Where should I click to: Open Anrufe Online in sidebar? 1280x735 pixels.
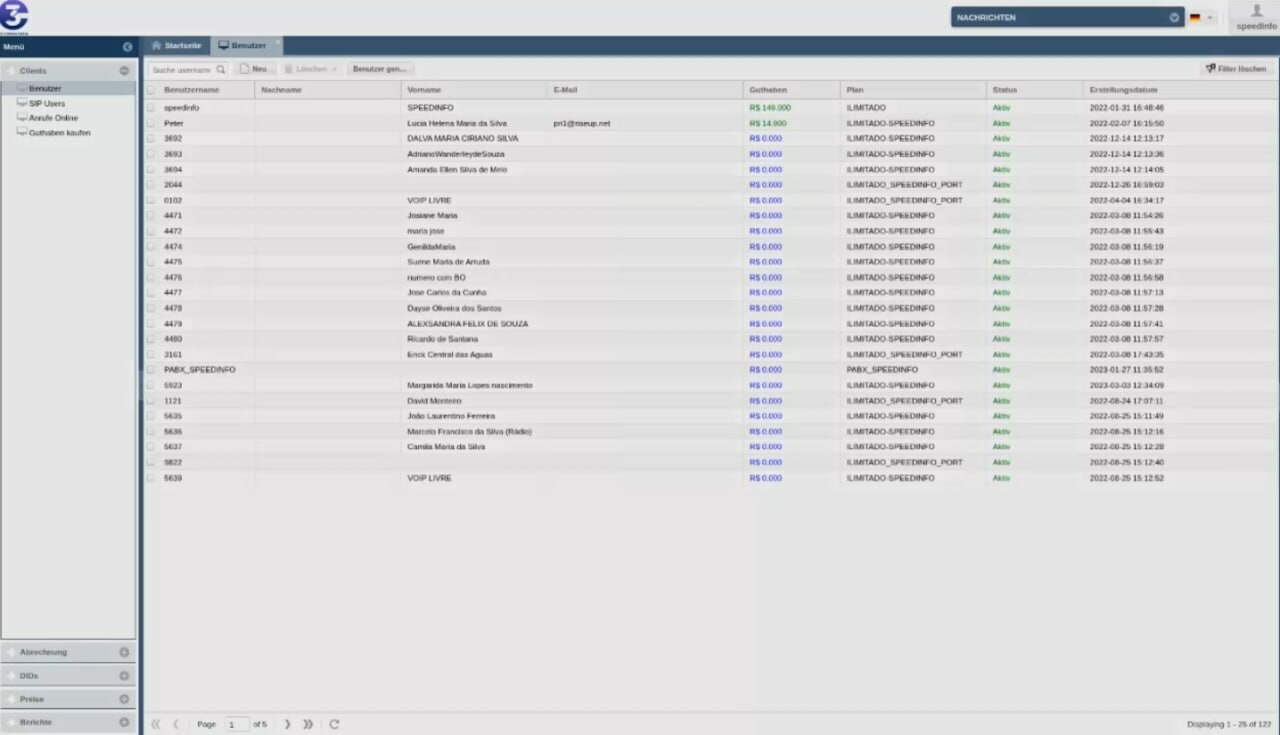(53, 118)
